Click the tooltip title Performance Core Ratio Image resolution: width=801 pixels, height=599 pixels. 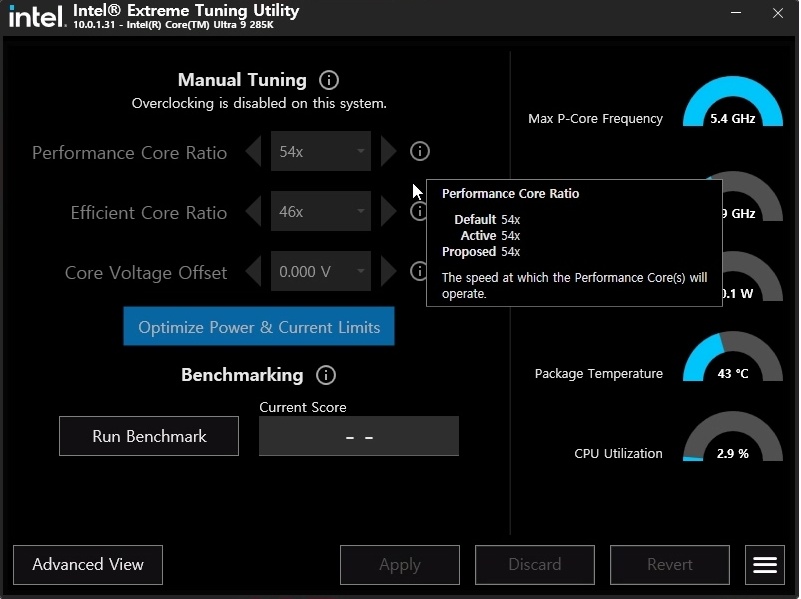(510, 194)
